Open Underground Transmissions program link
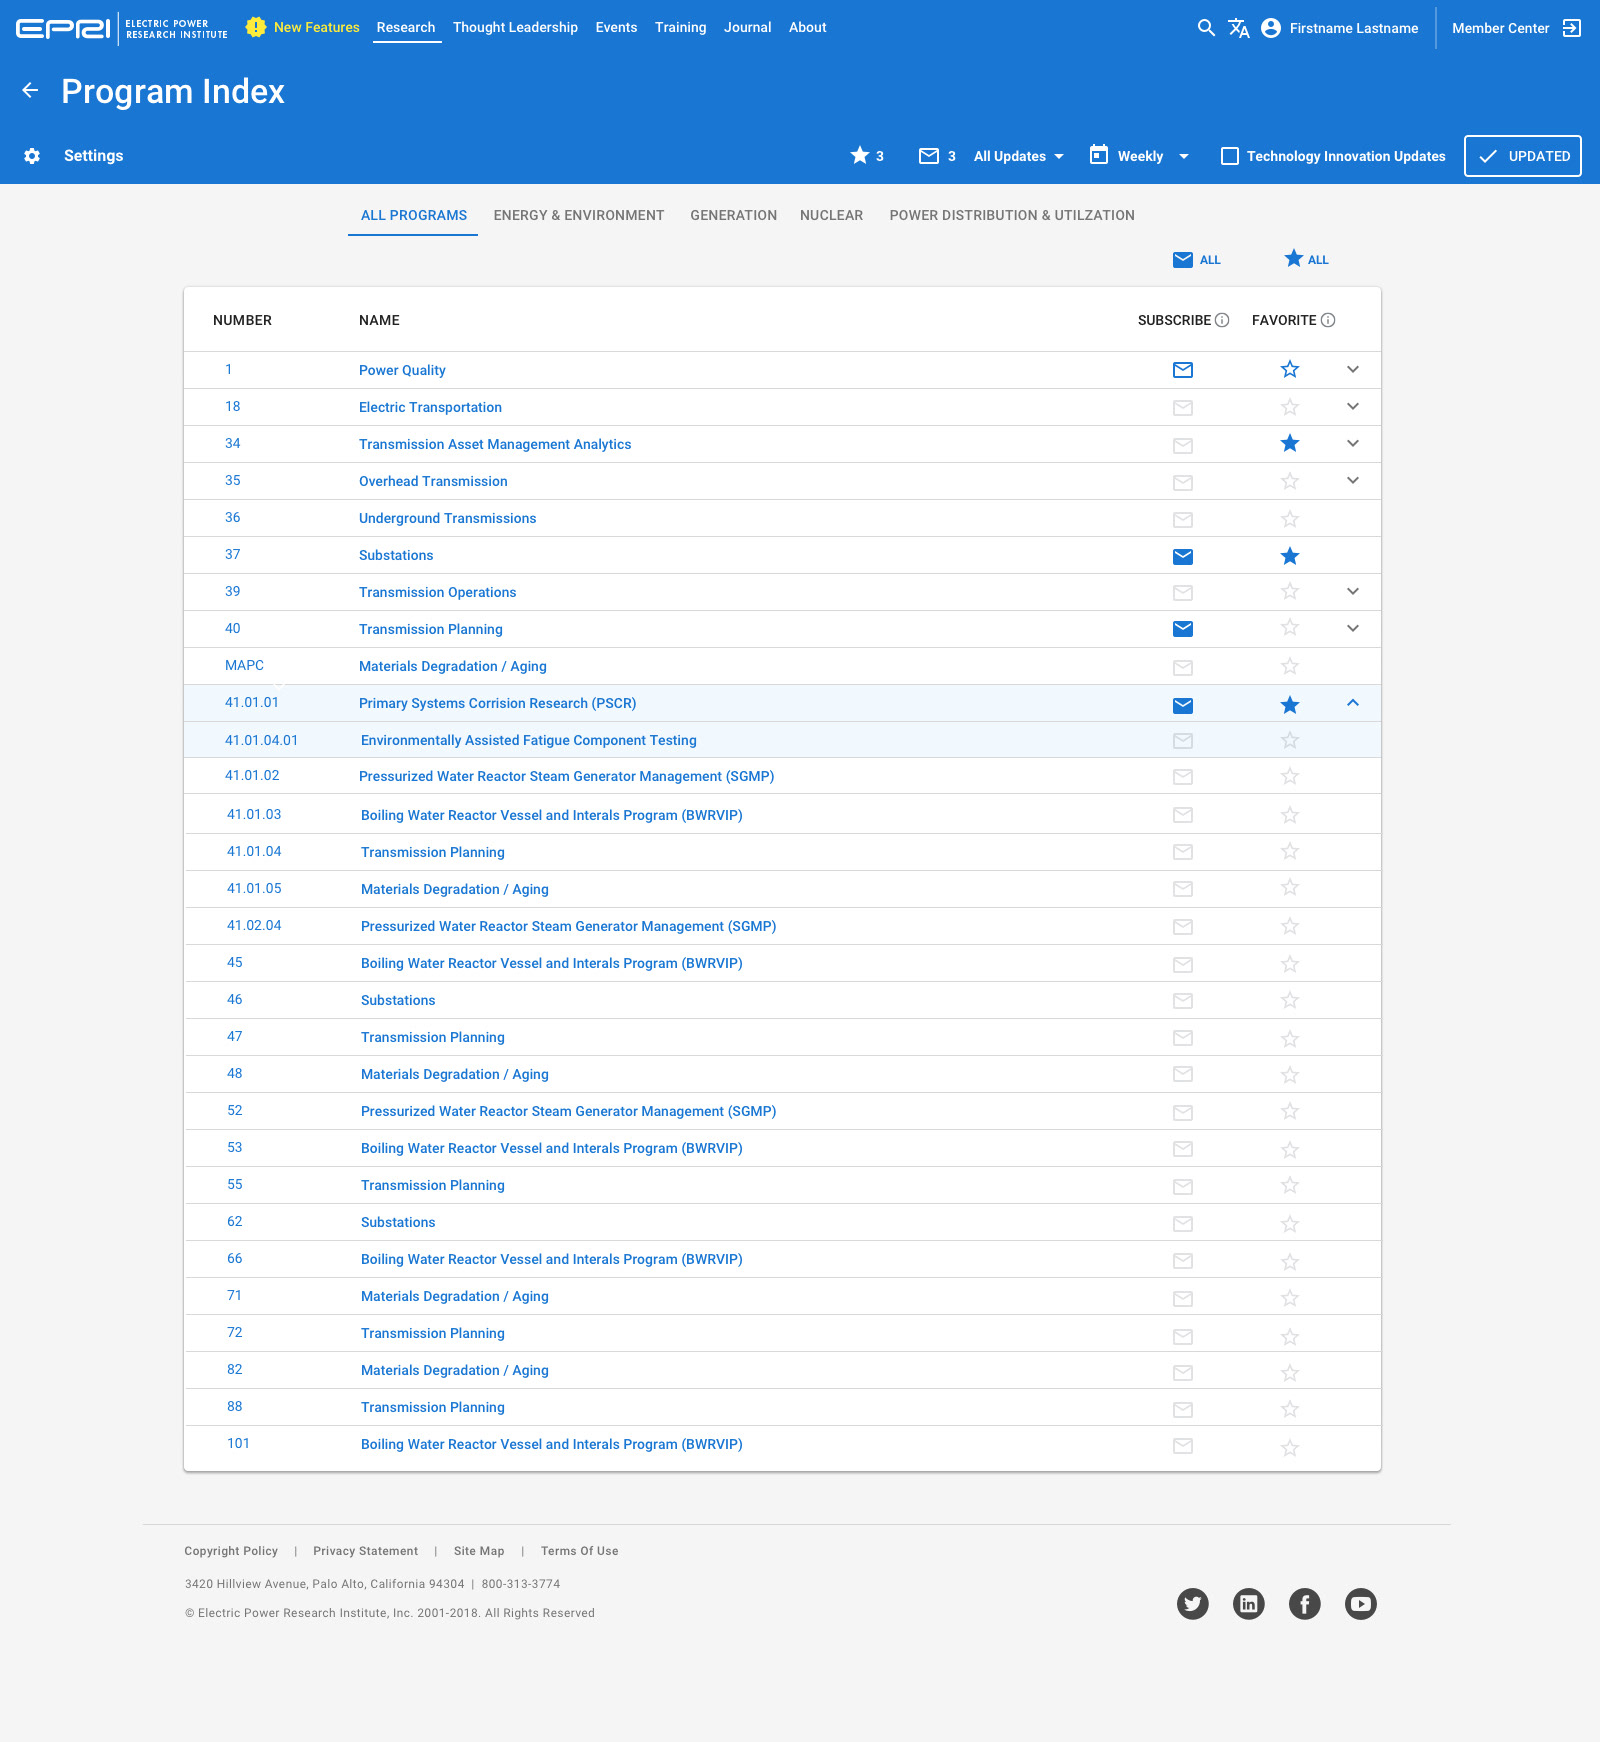 [447, 518]
